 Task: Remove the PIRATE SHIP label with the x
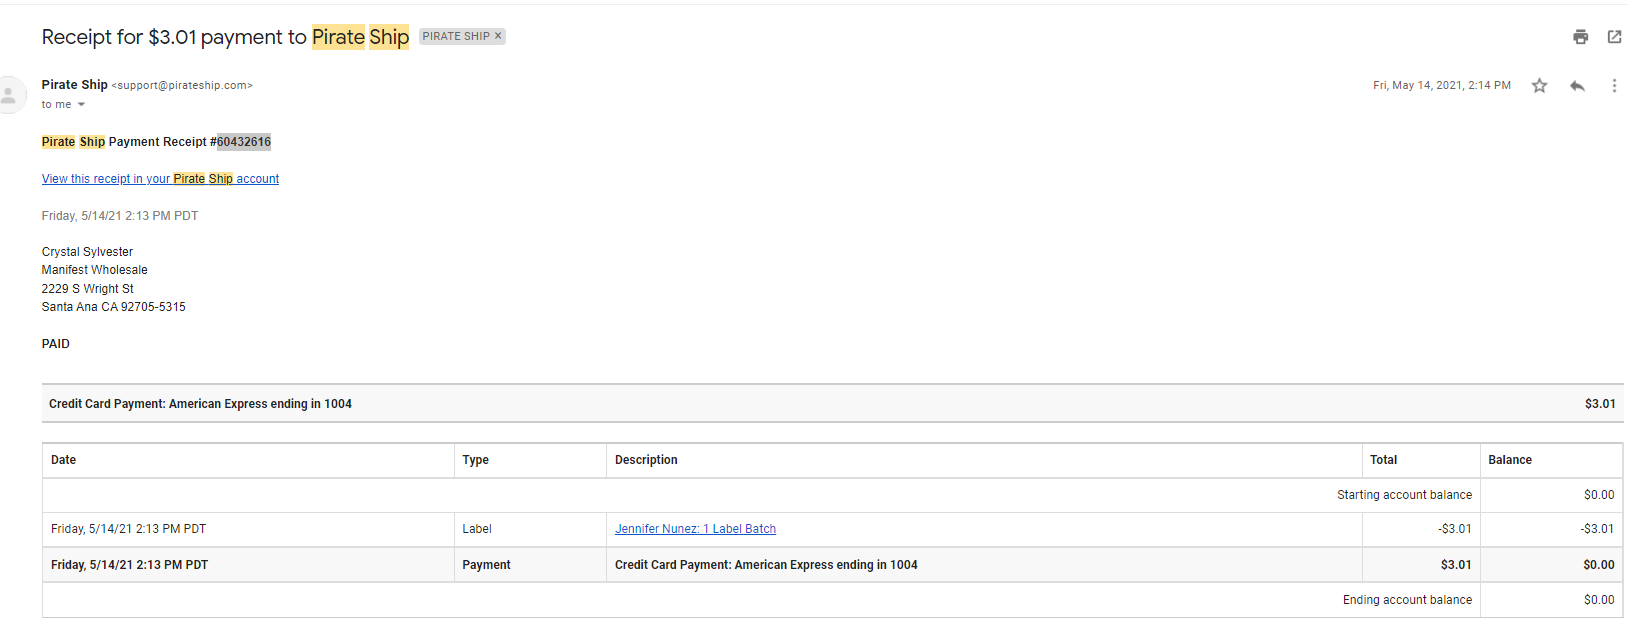(498, 36)
